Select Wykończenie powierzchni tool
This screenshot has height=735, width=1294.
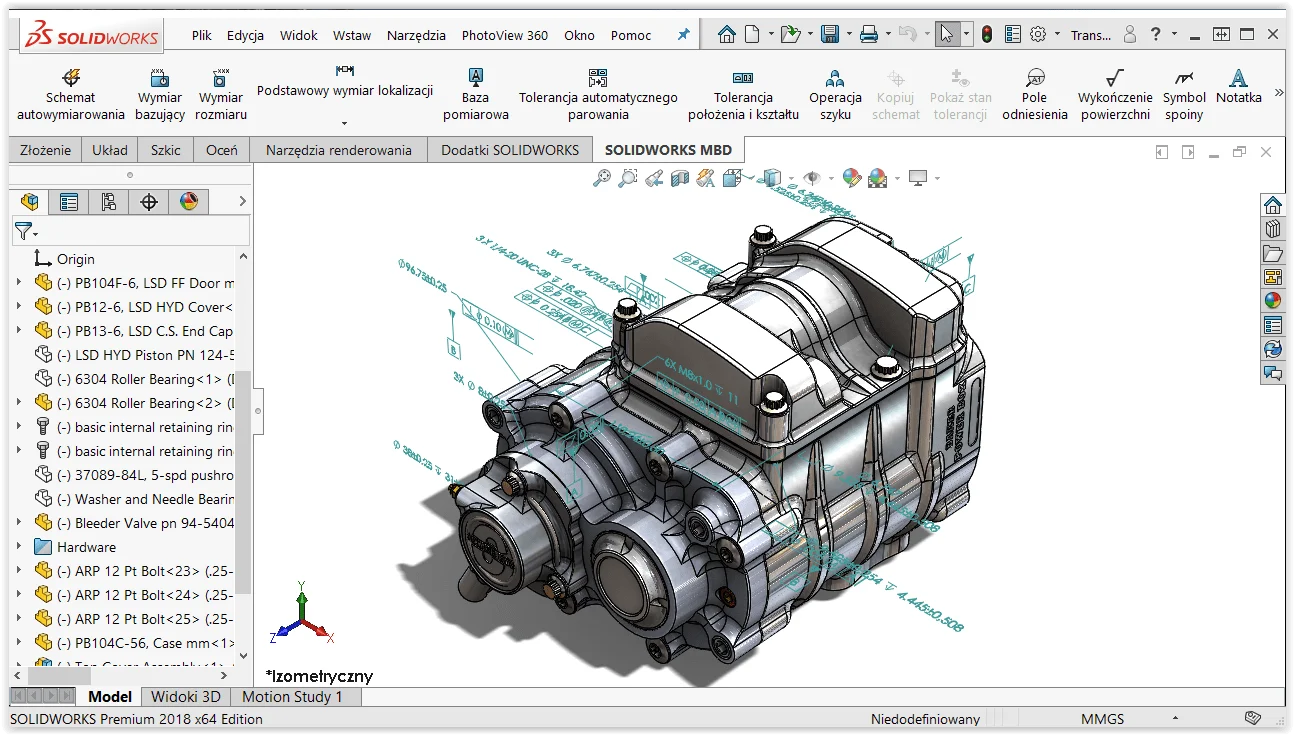point(1115,94)
